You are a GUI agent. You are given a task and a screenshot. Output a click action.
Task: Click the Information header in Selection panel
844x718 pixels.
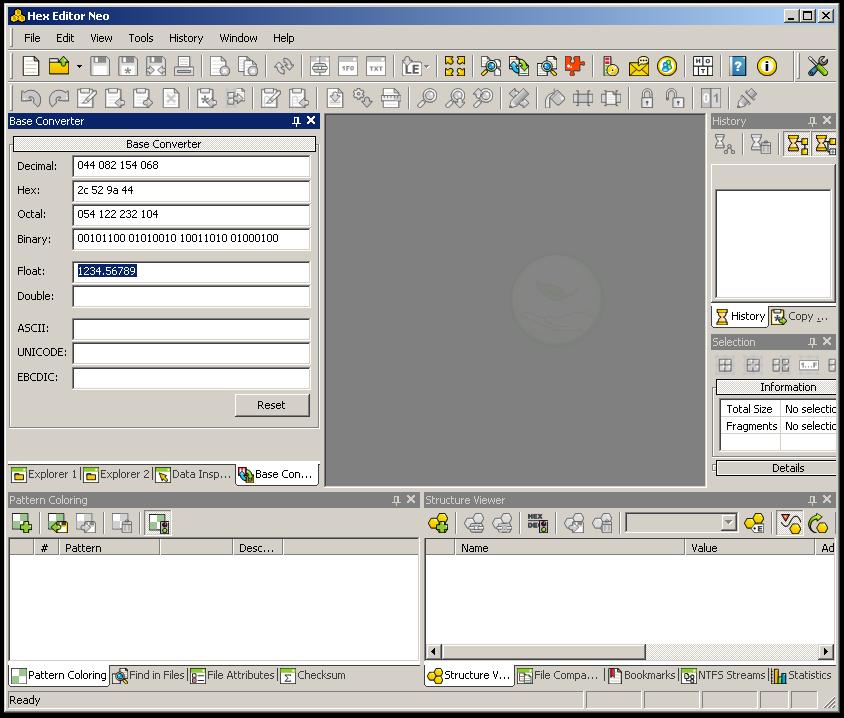[x=776, y=387]
